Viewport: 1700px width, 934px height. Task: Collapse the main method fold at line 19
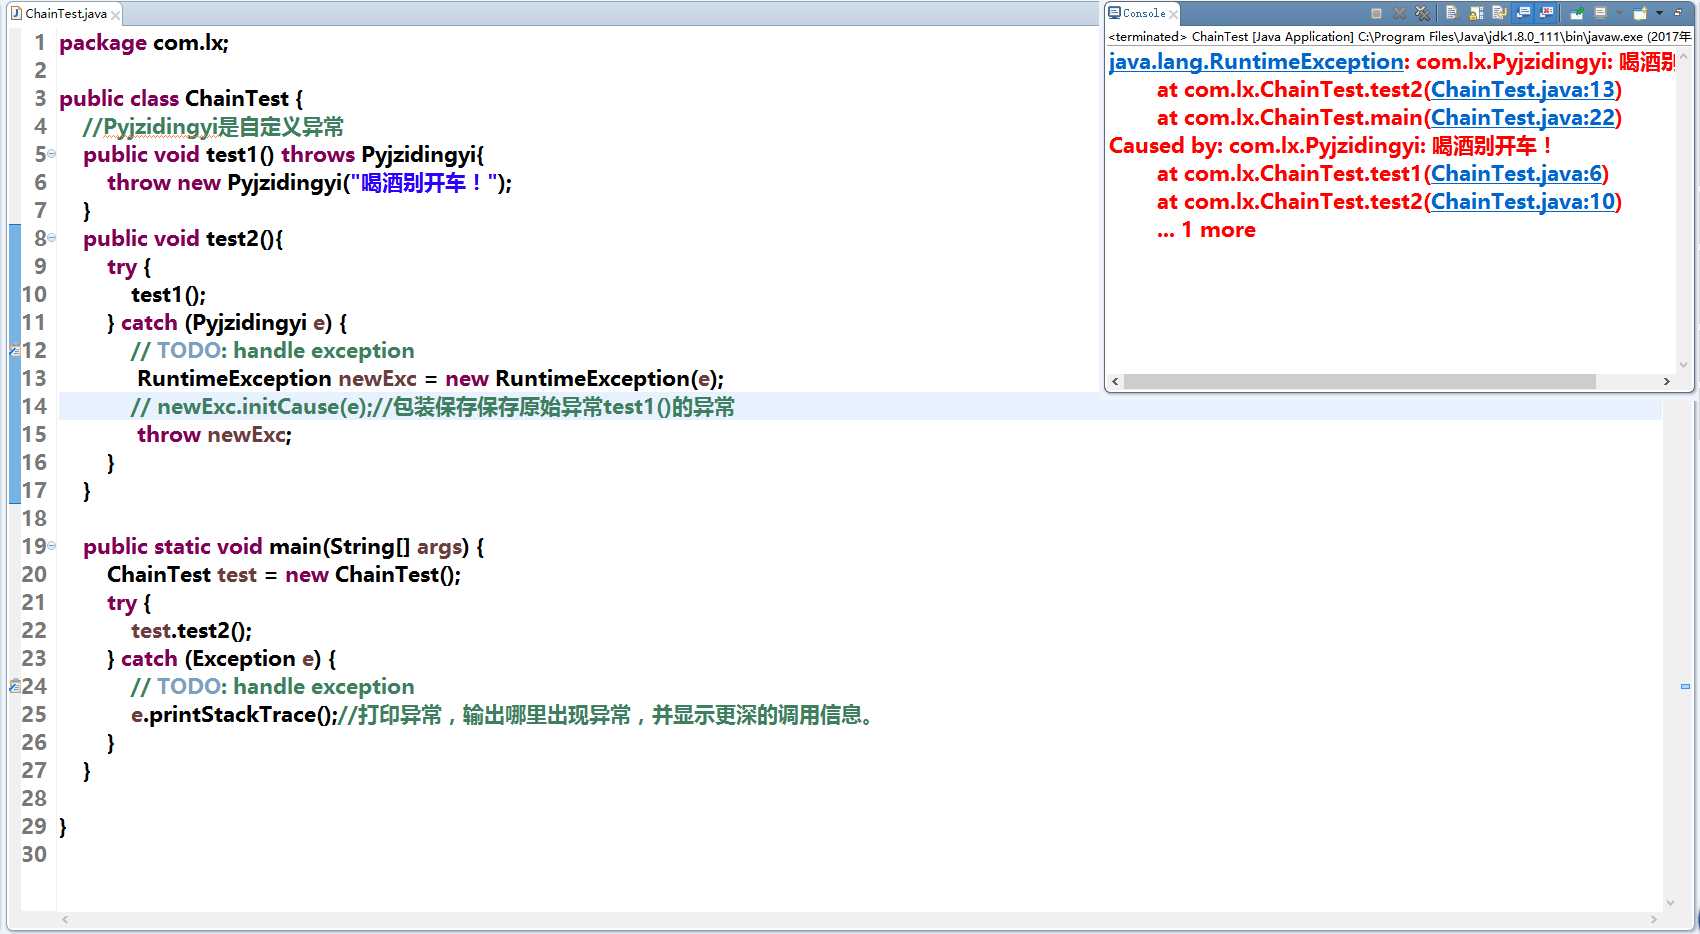51,546
